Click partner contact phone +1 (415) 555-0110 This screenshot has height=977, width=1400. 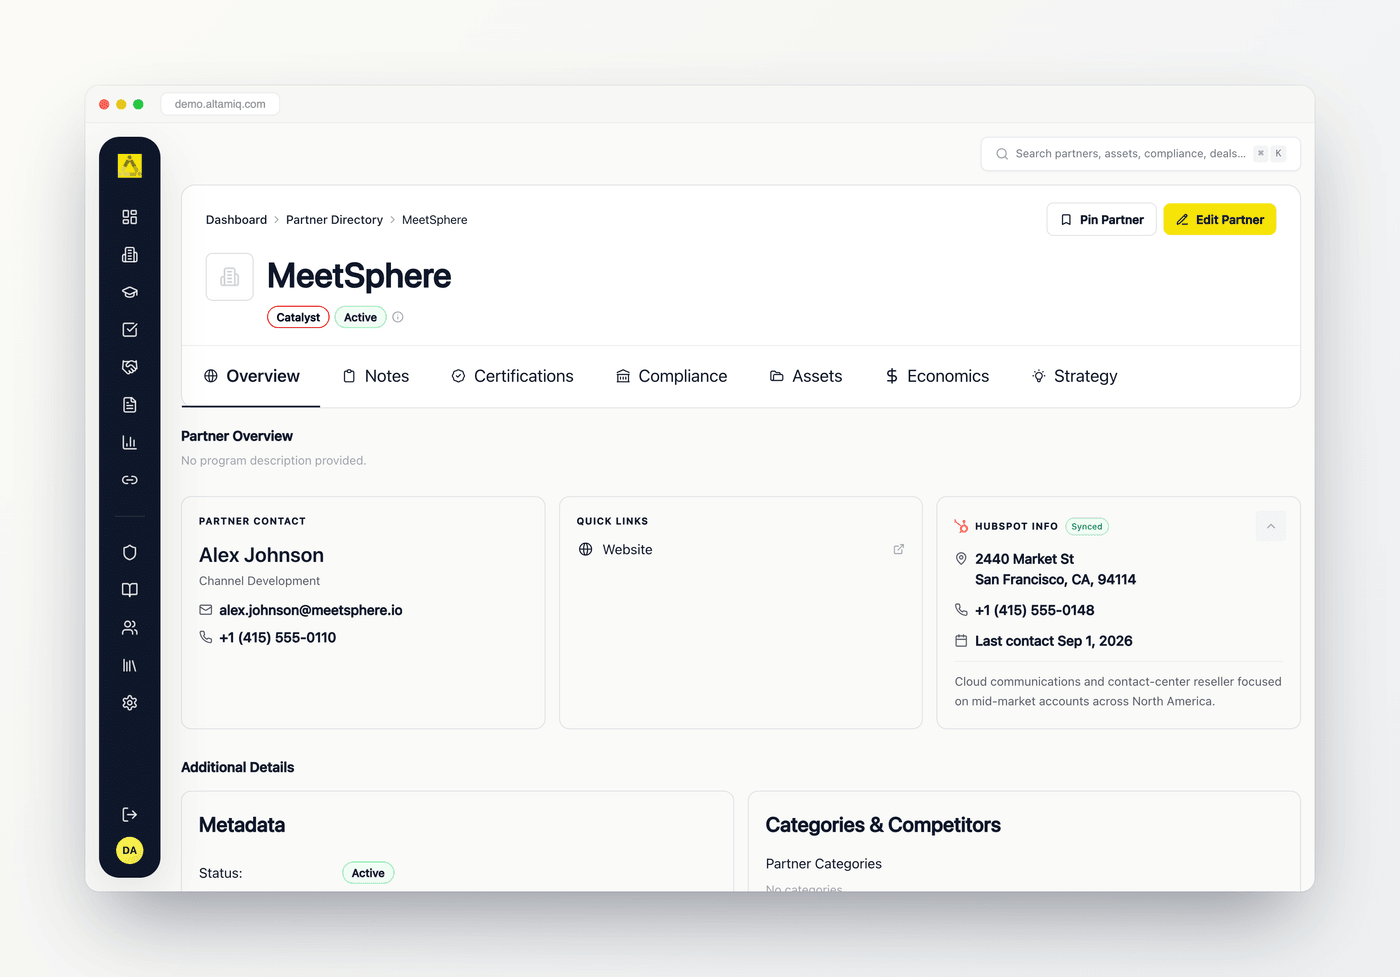click(x=278, y=637)
